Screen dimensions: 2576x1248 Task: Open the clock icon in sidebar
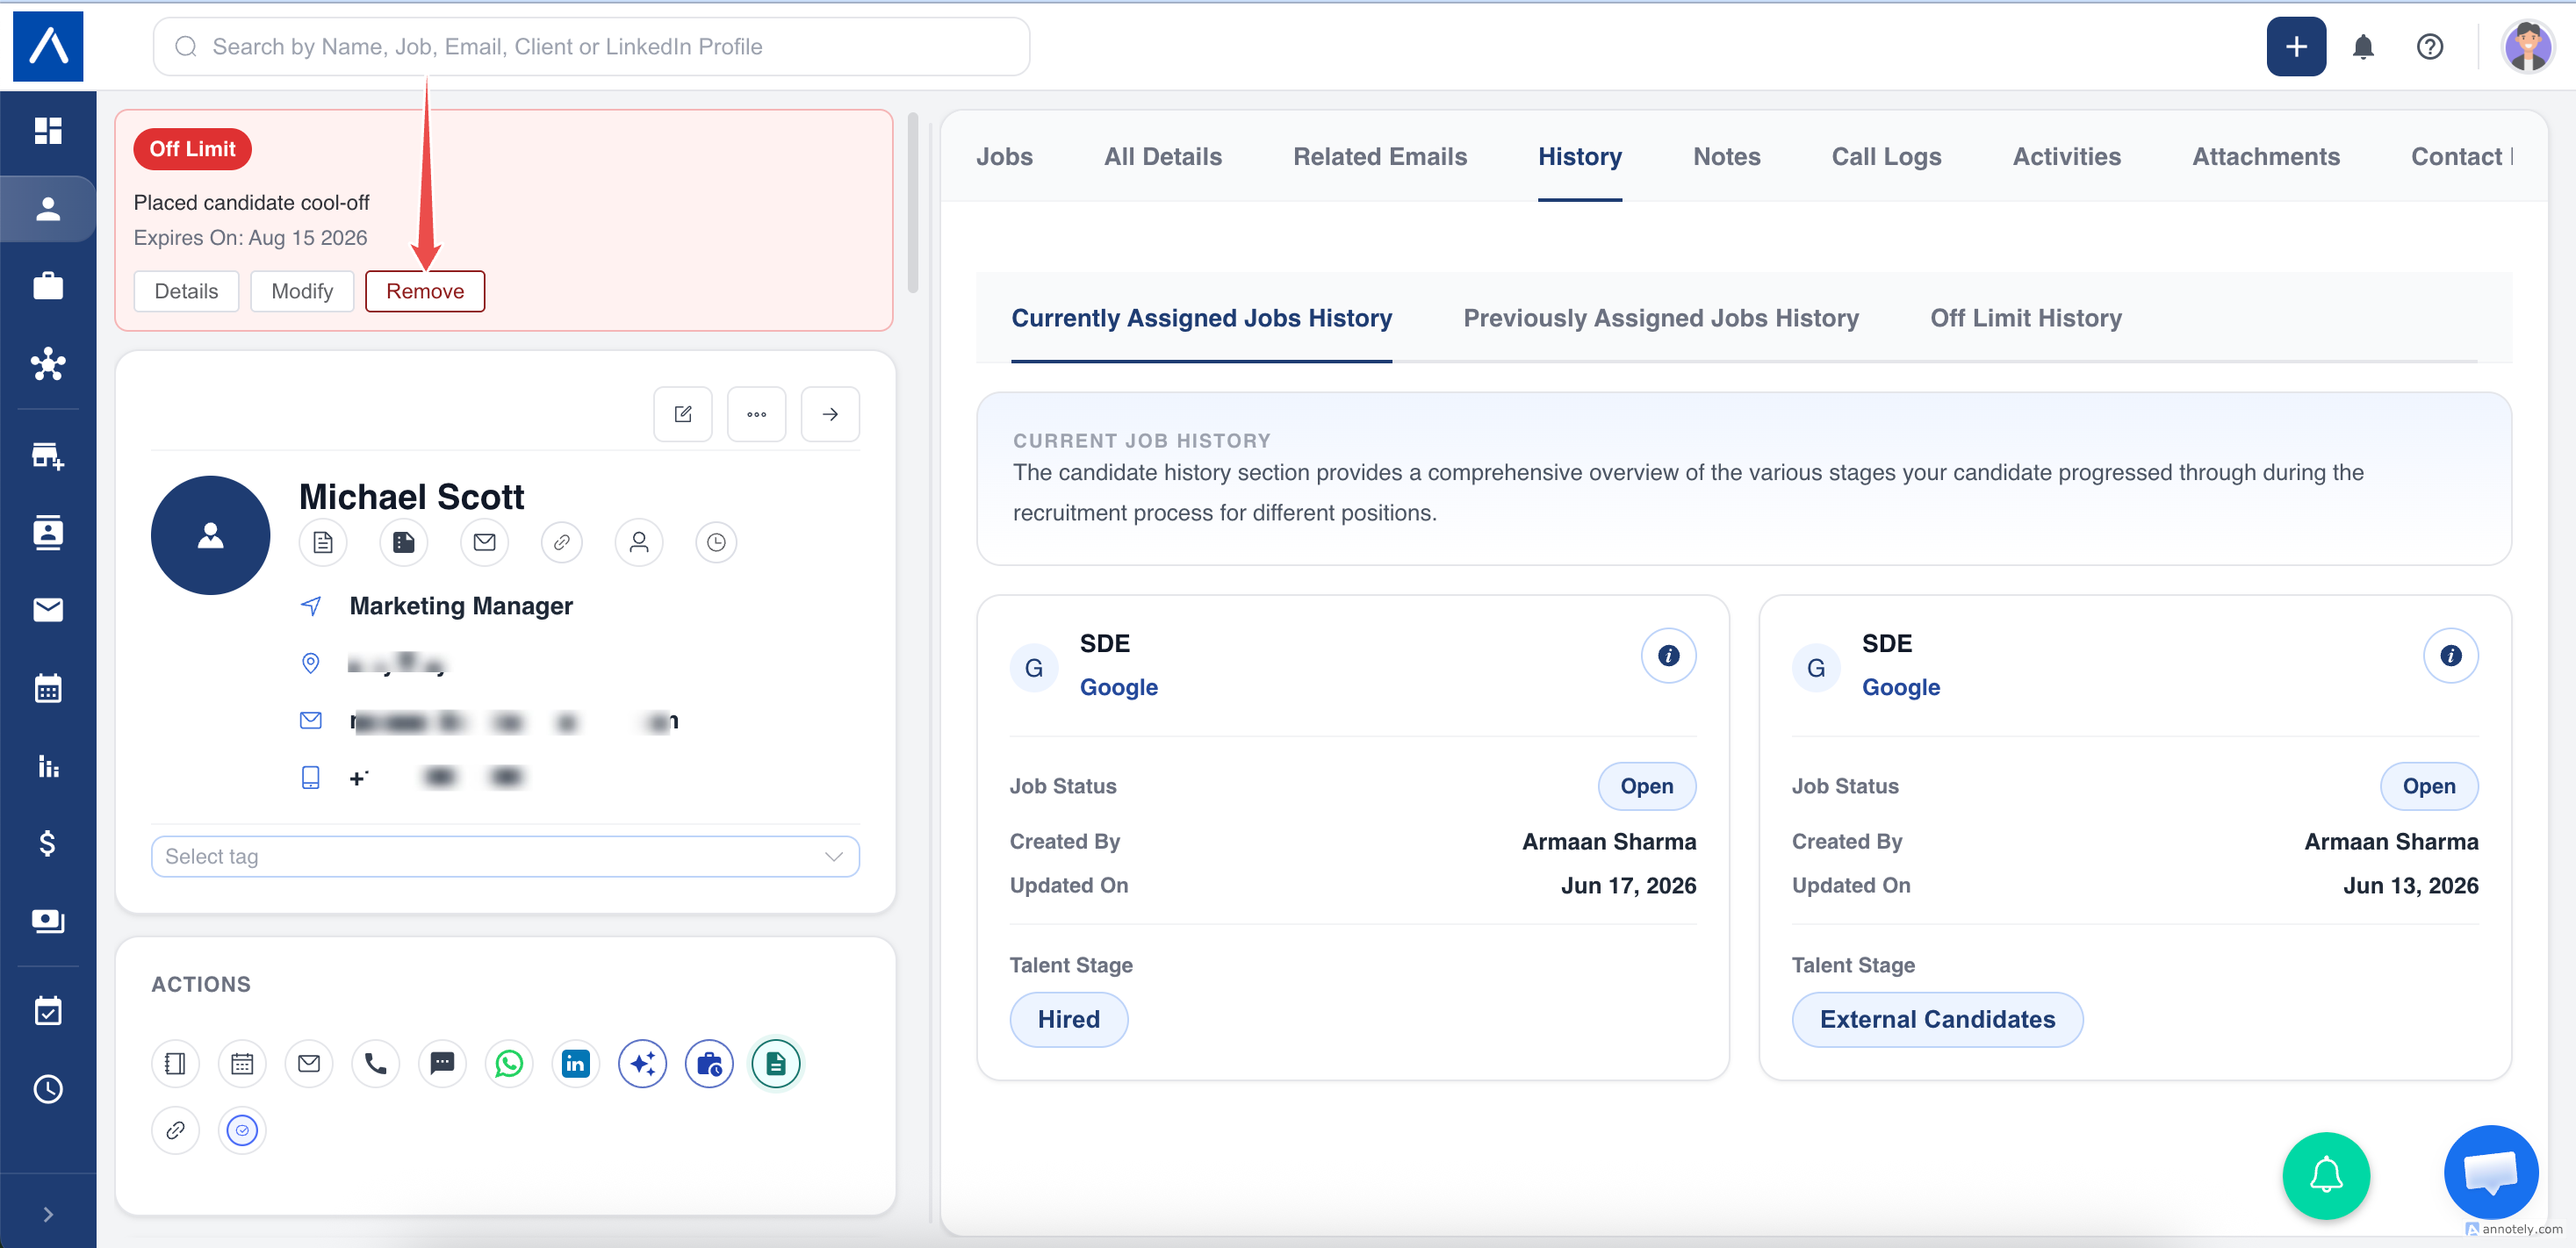click(x=48, y=1089)
